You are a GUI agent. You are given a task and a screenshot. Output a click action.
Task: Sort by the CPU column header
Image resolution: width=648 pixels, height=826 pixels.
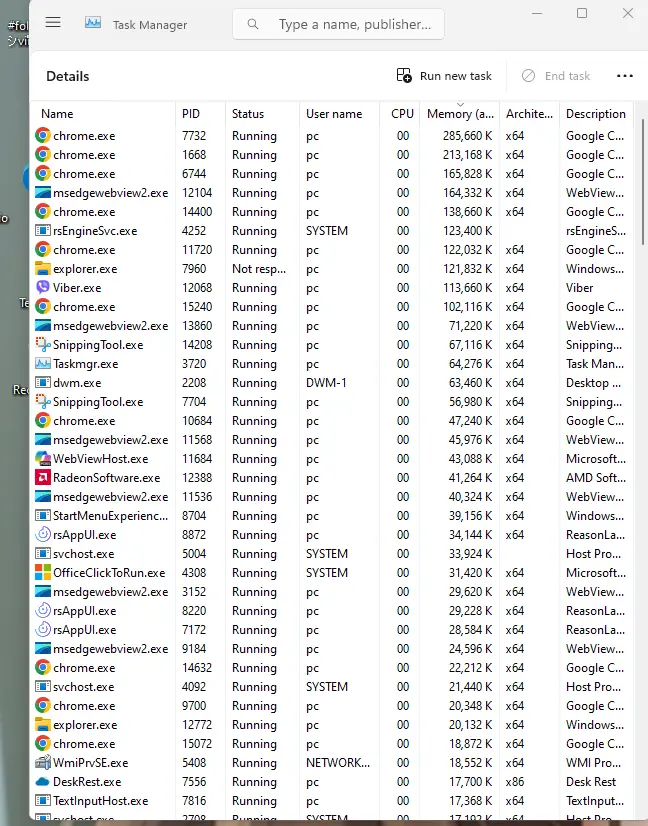point(400,114)
